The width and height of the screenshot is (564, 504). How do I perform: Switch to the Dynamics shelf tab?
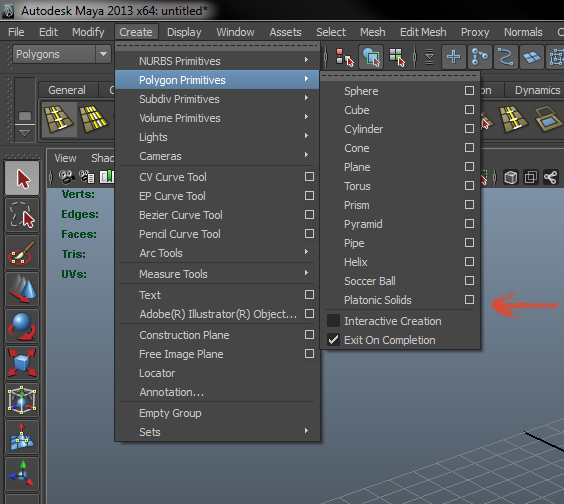537,90
